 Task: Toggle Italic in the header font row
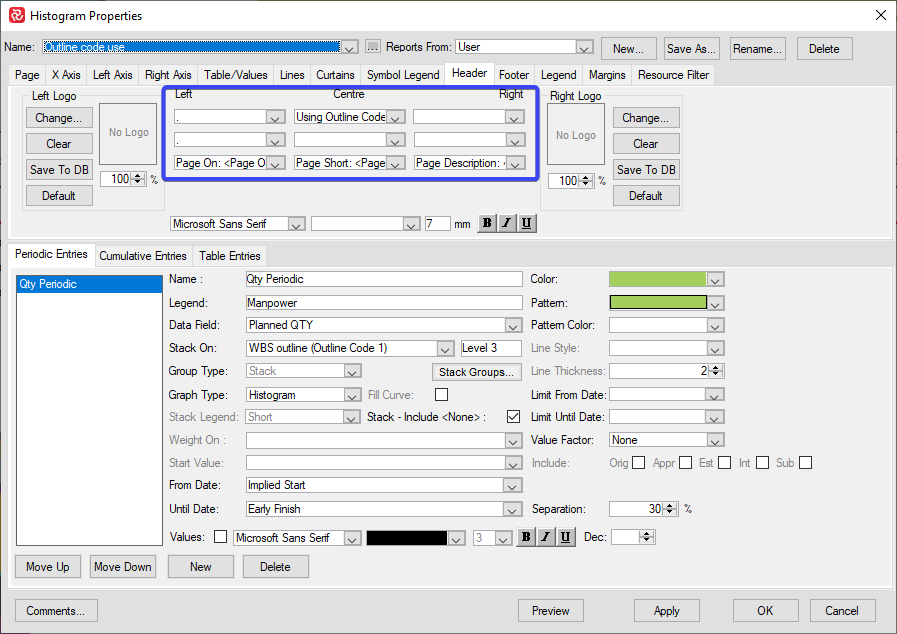507,224
